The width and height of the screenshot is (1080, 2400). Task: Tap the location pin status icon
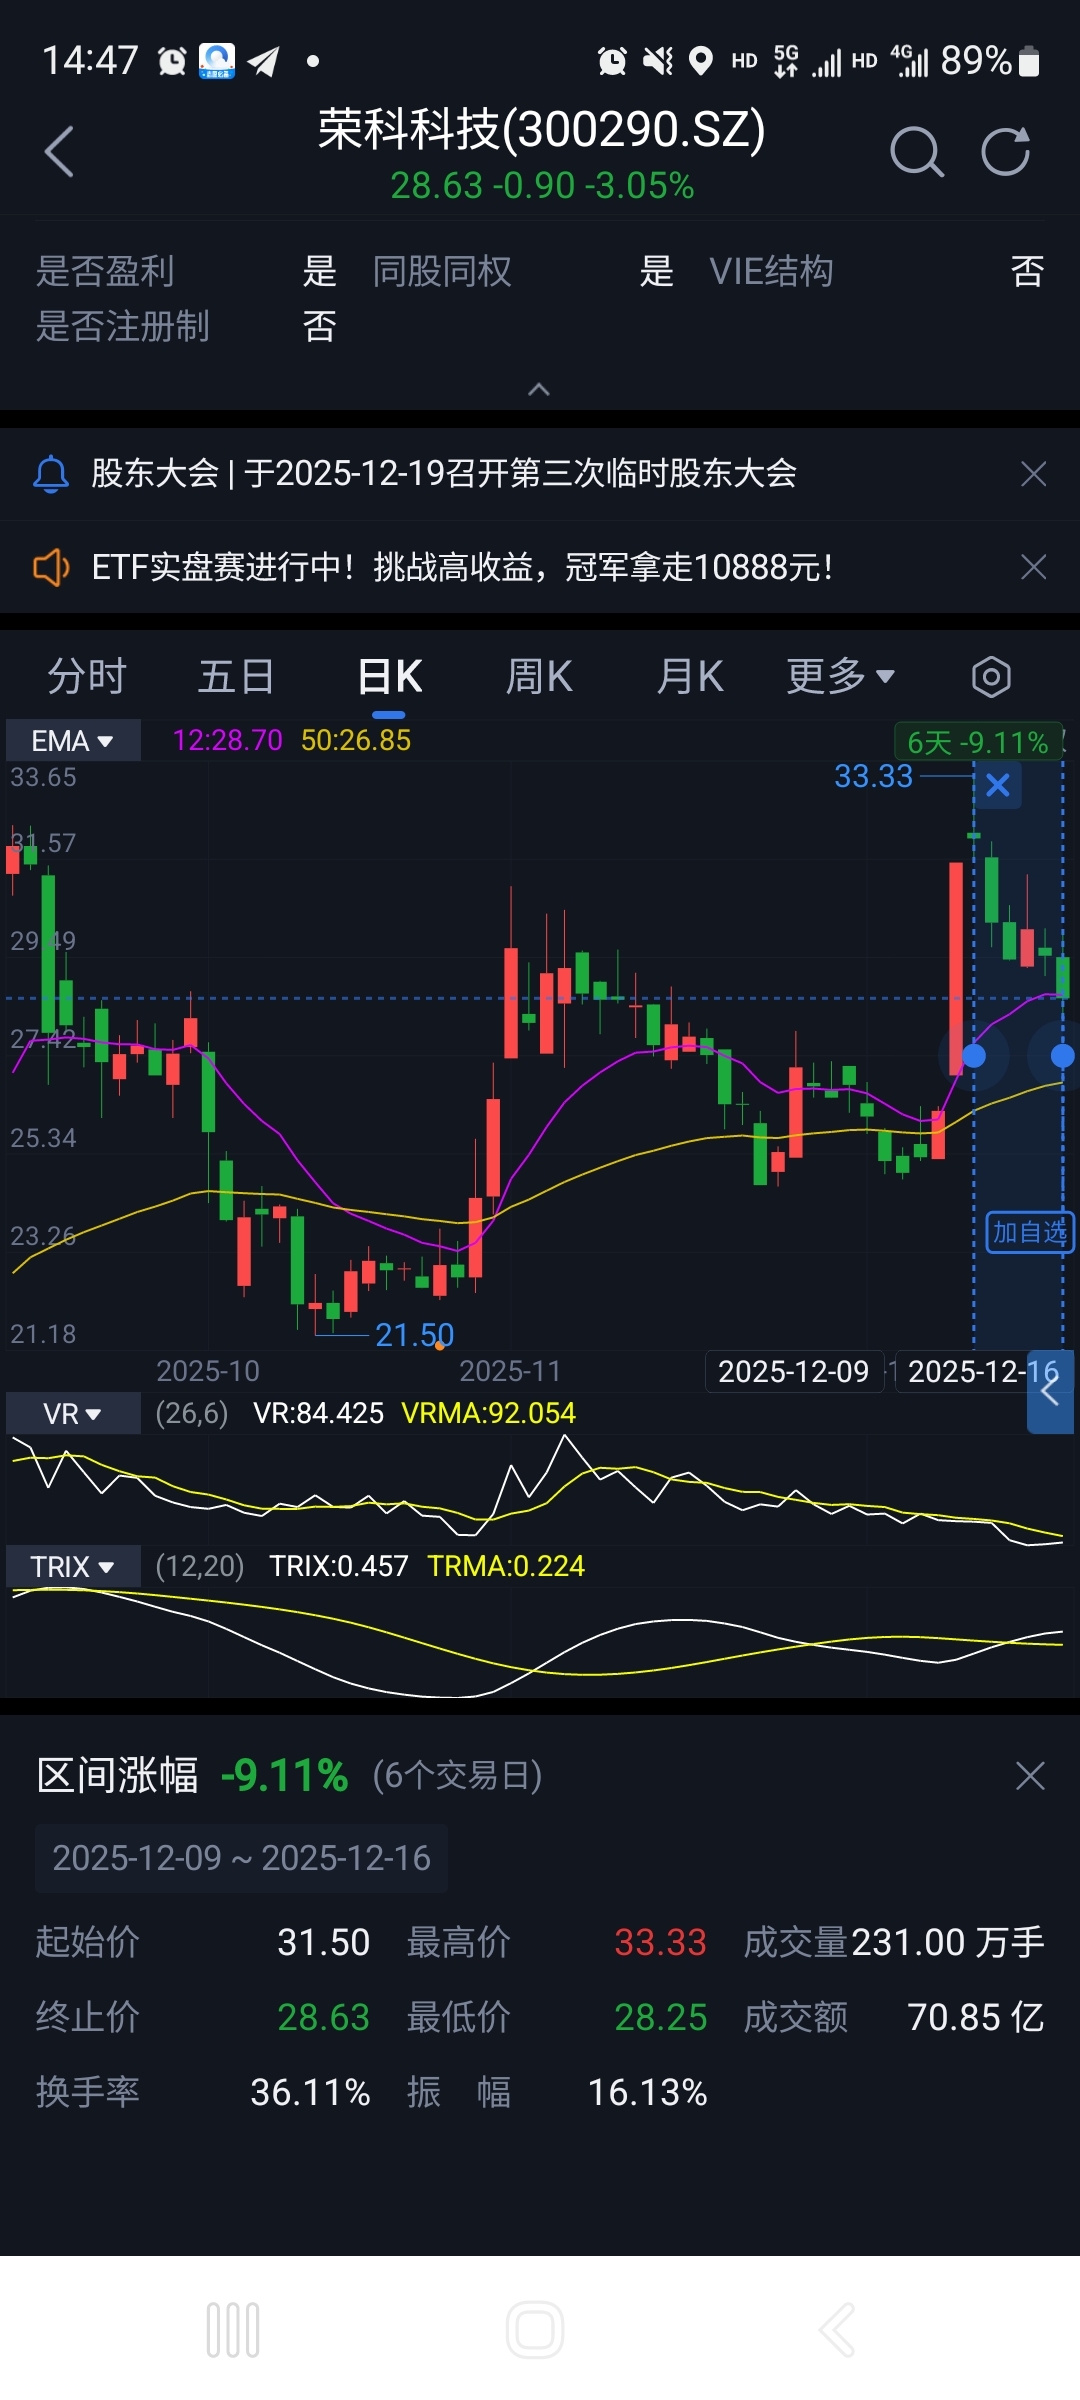(702, 61)
